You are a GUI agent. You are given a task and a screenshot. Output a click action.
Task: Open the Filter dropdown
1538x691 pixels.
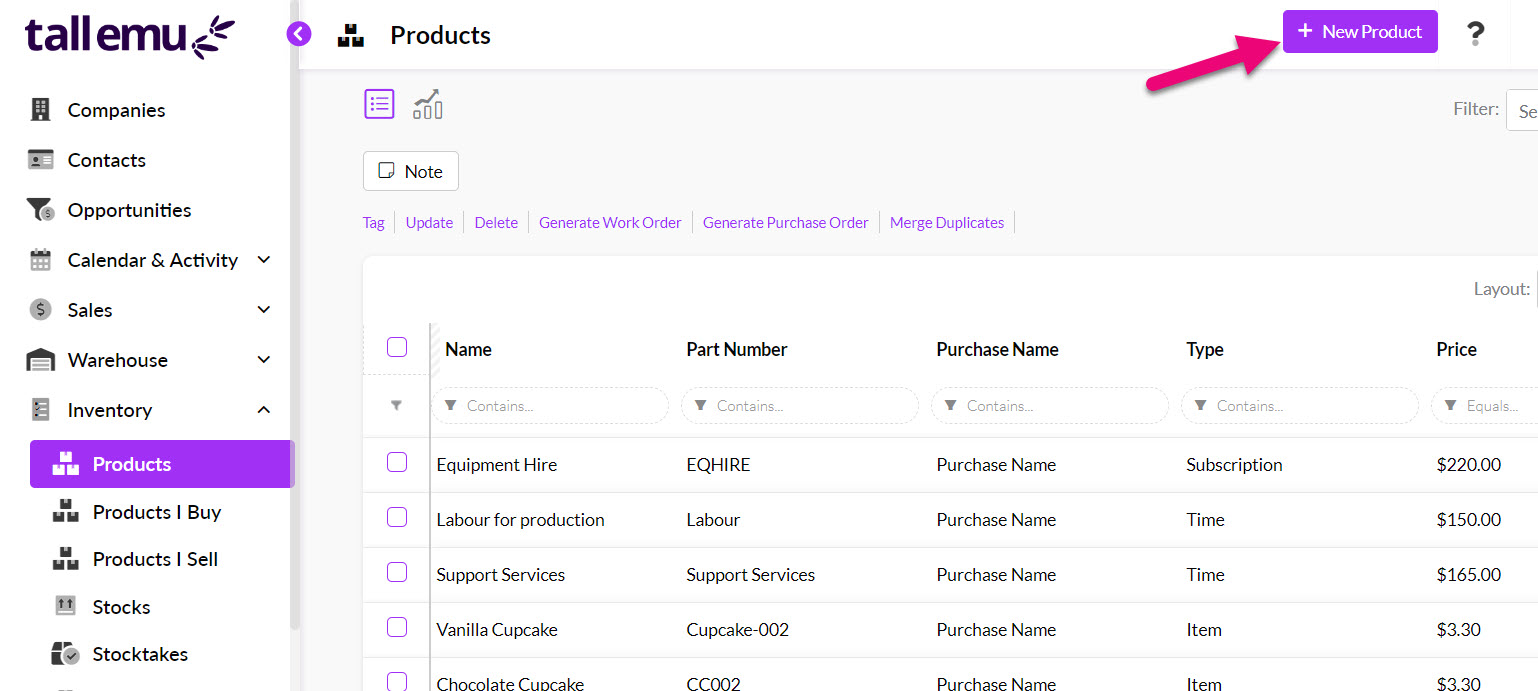point(1522,109)
